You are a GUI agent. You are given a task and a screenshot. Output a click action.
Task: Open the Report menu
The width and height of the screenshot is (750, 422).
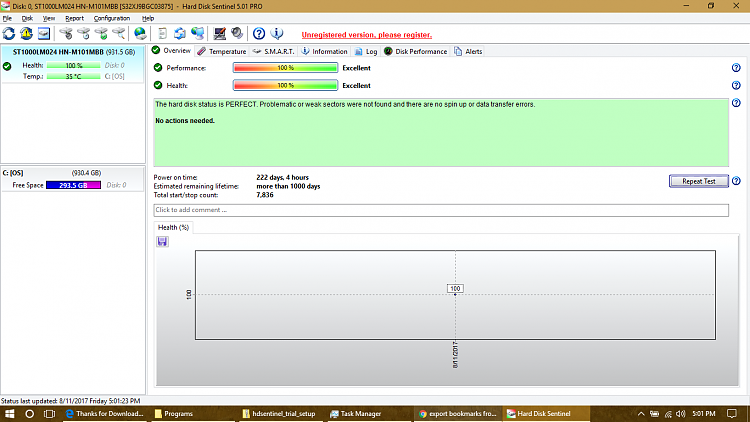click(75, 18)
